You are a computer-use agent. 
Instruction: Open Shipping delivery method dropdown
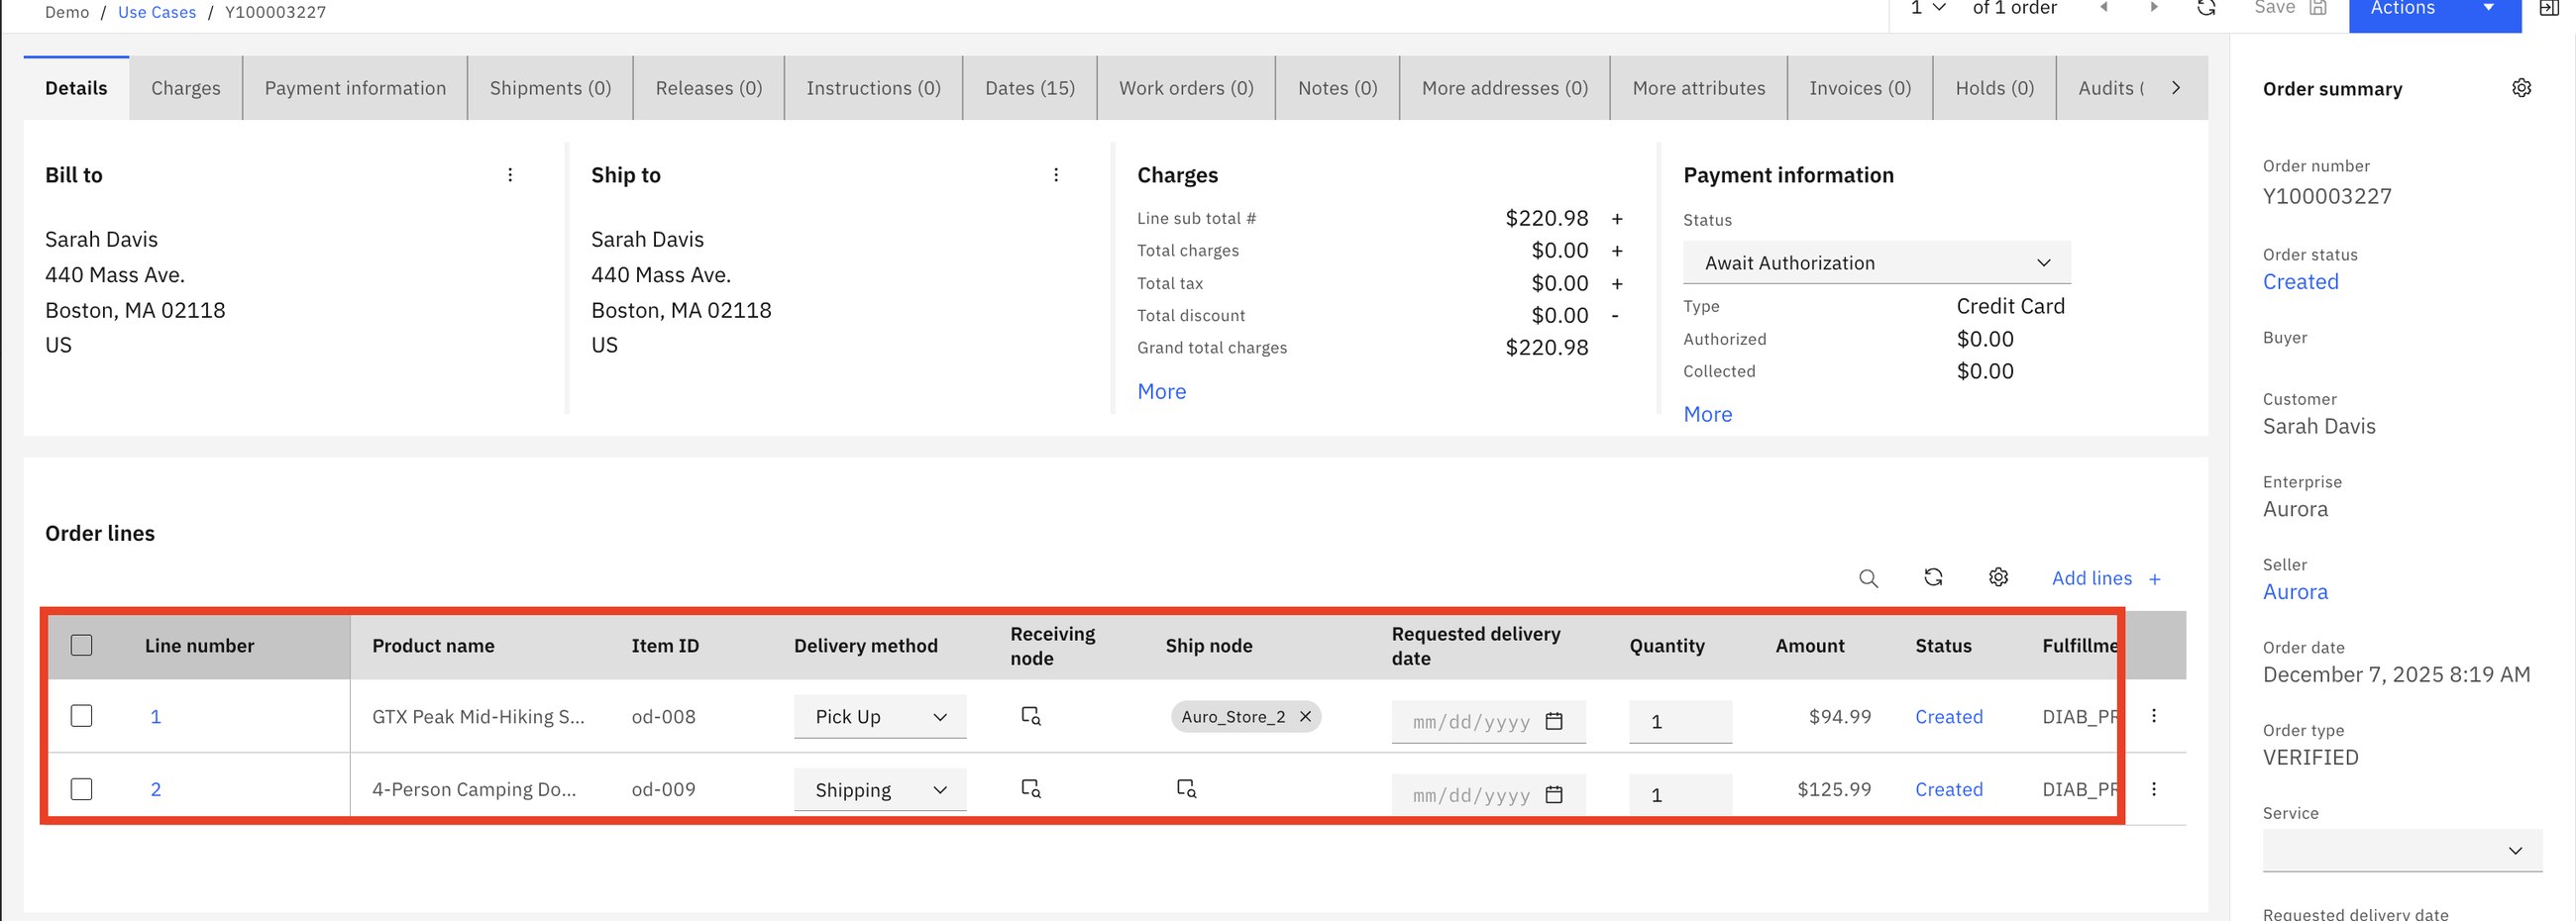click(x=880, y=790)
